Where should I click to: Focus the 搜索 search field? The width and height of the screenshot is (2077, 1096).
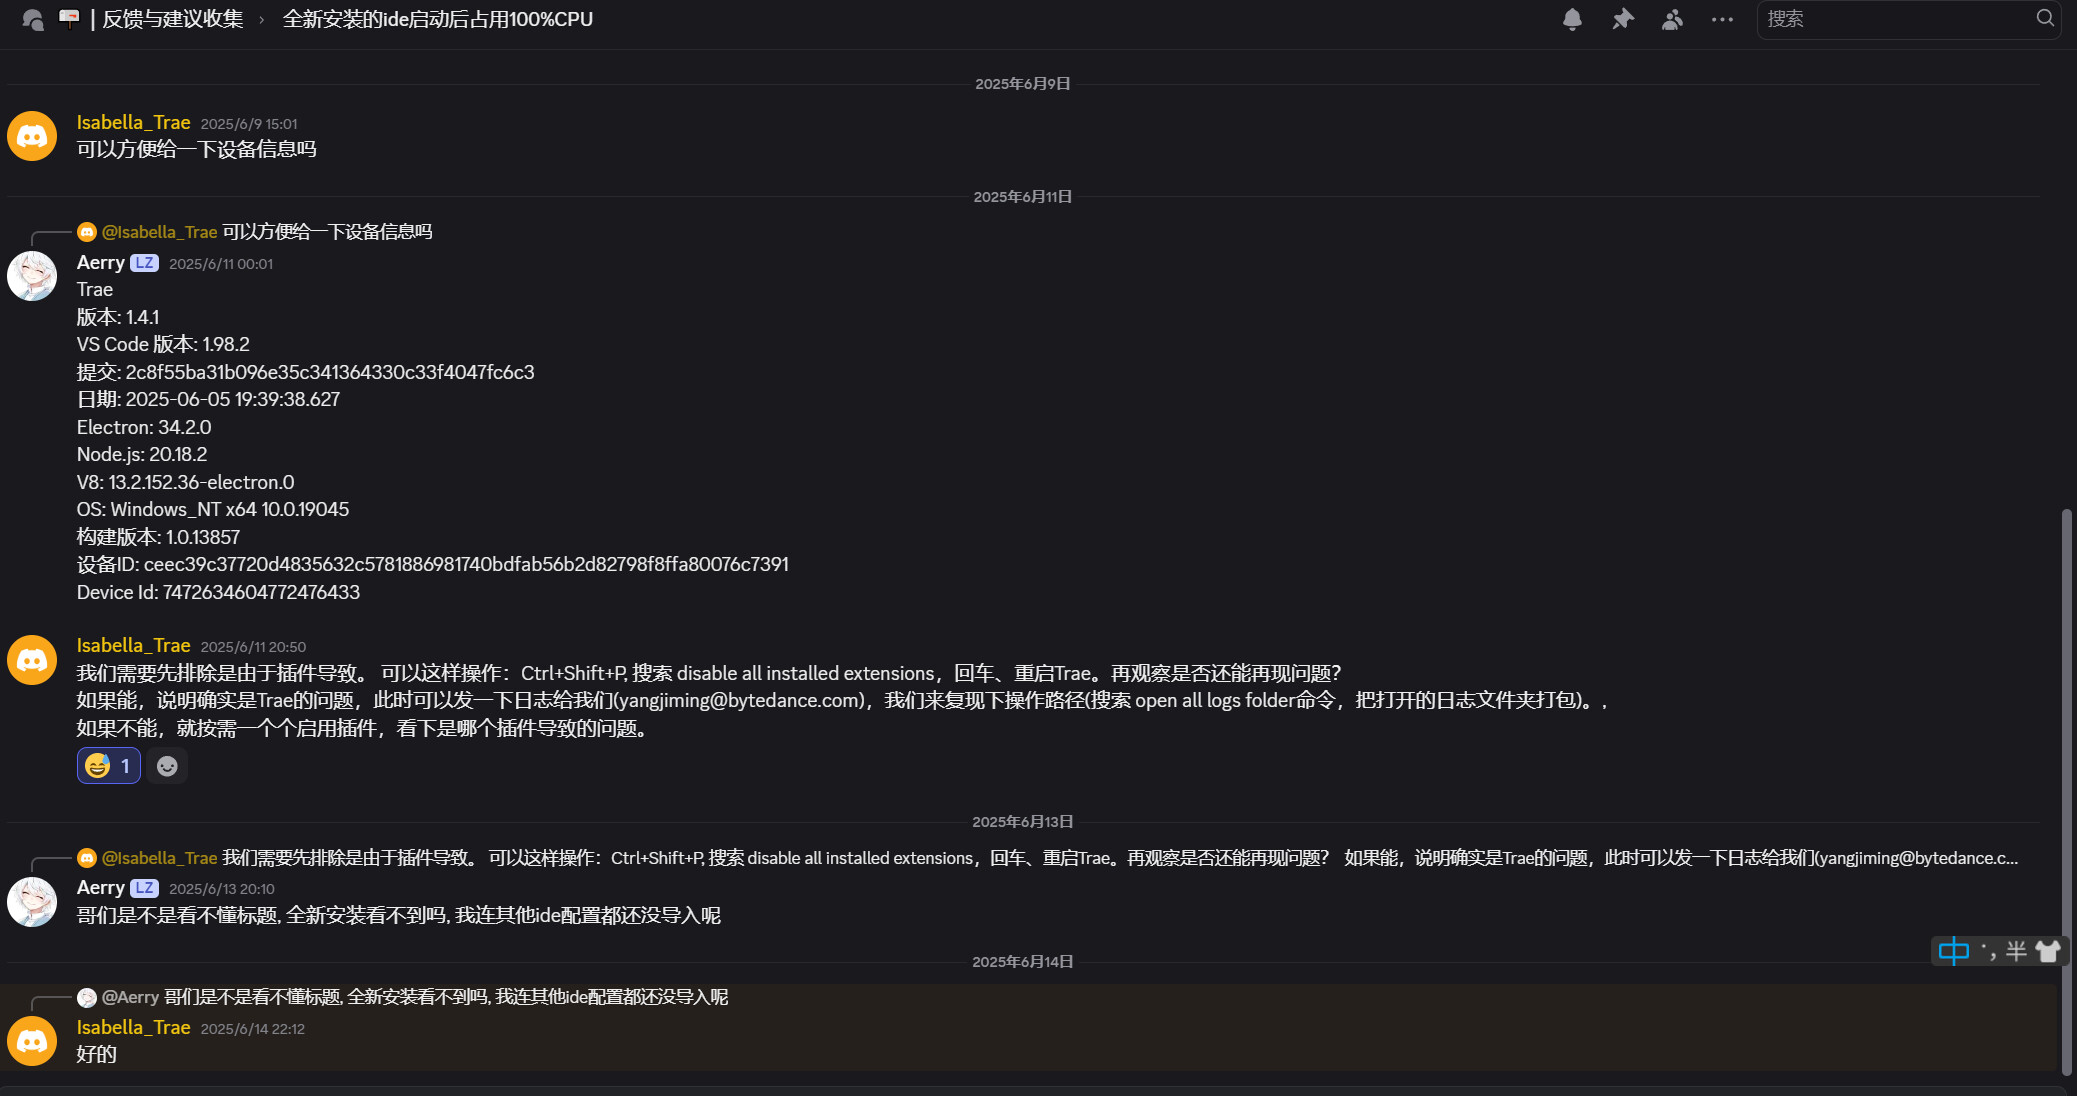[x=1908, y=19]
